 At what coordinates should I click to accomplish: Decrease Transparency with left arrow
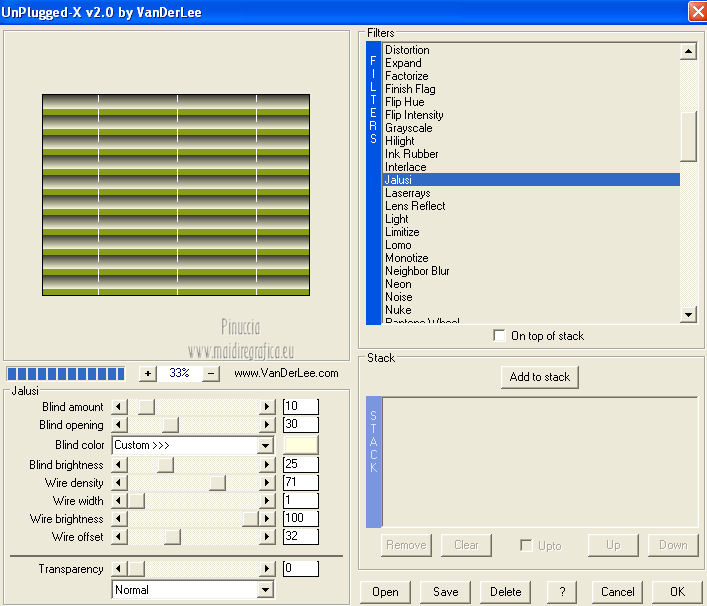pos(119,569)
